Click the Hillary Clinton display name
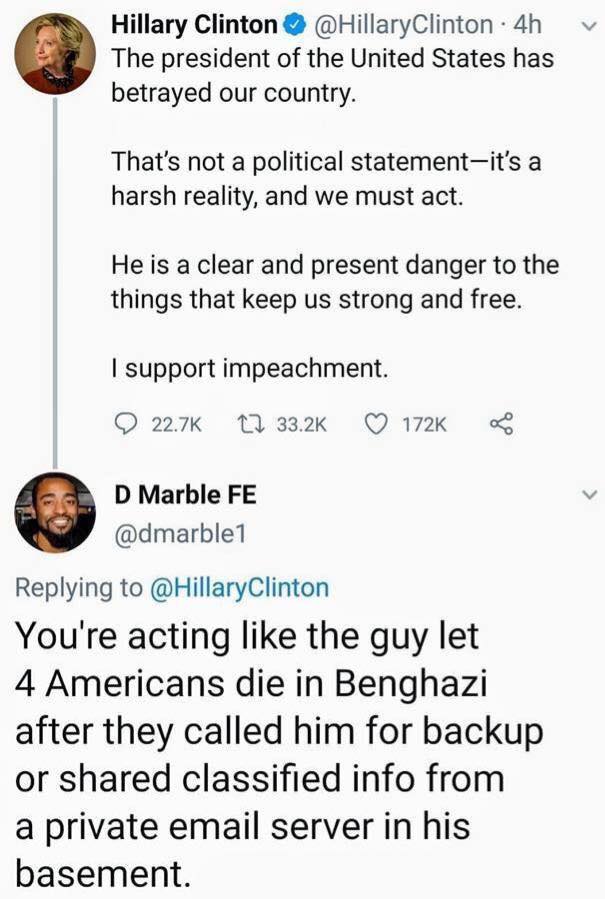Image resolution: width=605 pixels, height=899 pixels. tap(193, 24)
